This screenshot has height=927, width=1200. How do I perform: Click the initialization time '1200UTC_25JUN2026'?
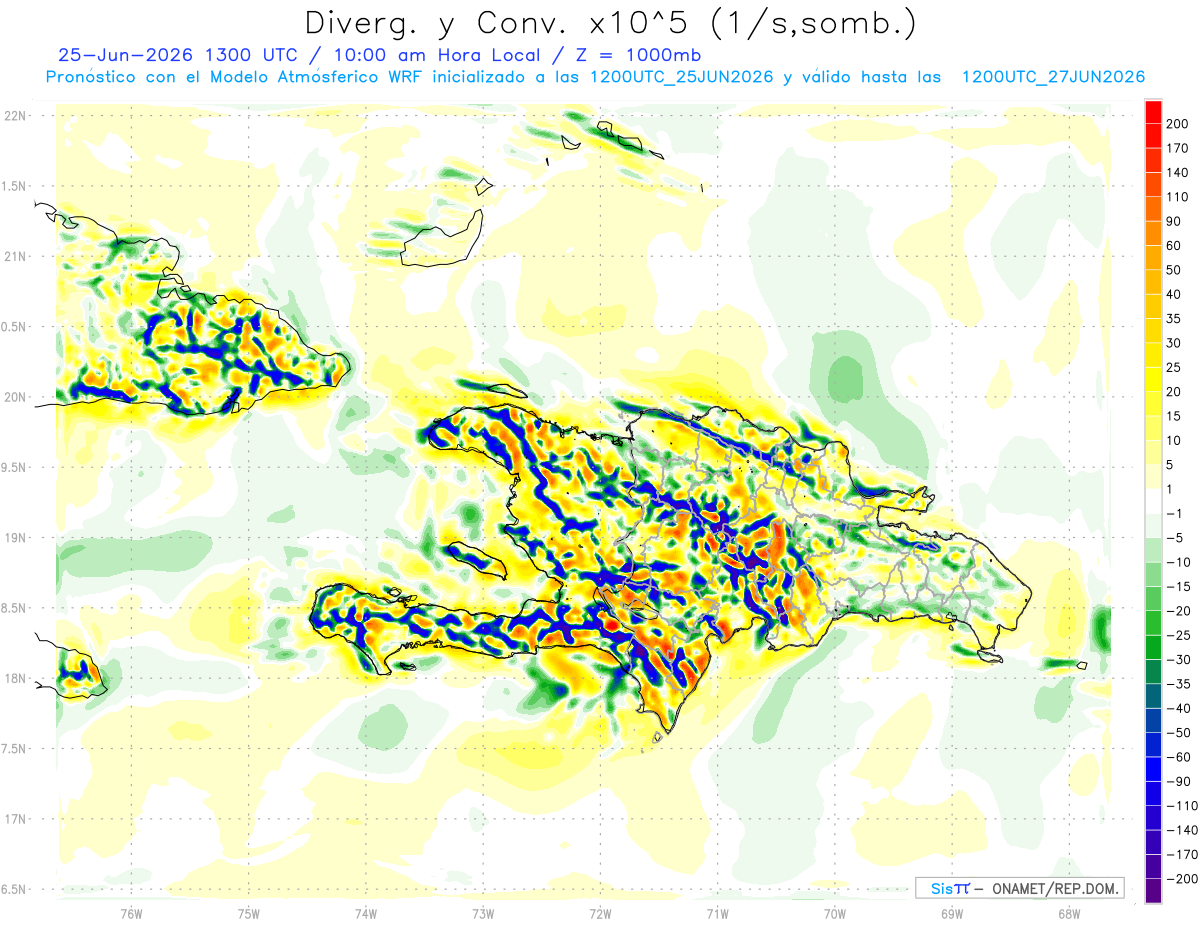pyautogui.click(x=682, y=77)
